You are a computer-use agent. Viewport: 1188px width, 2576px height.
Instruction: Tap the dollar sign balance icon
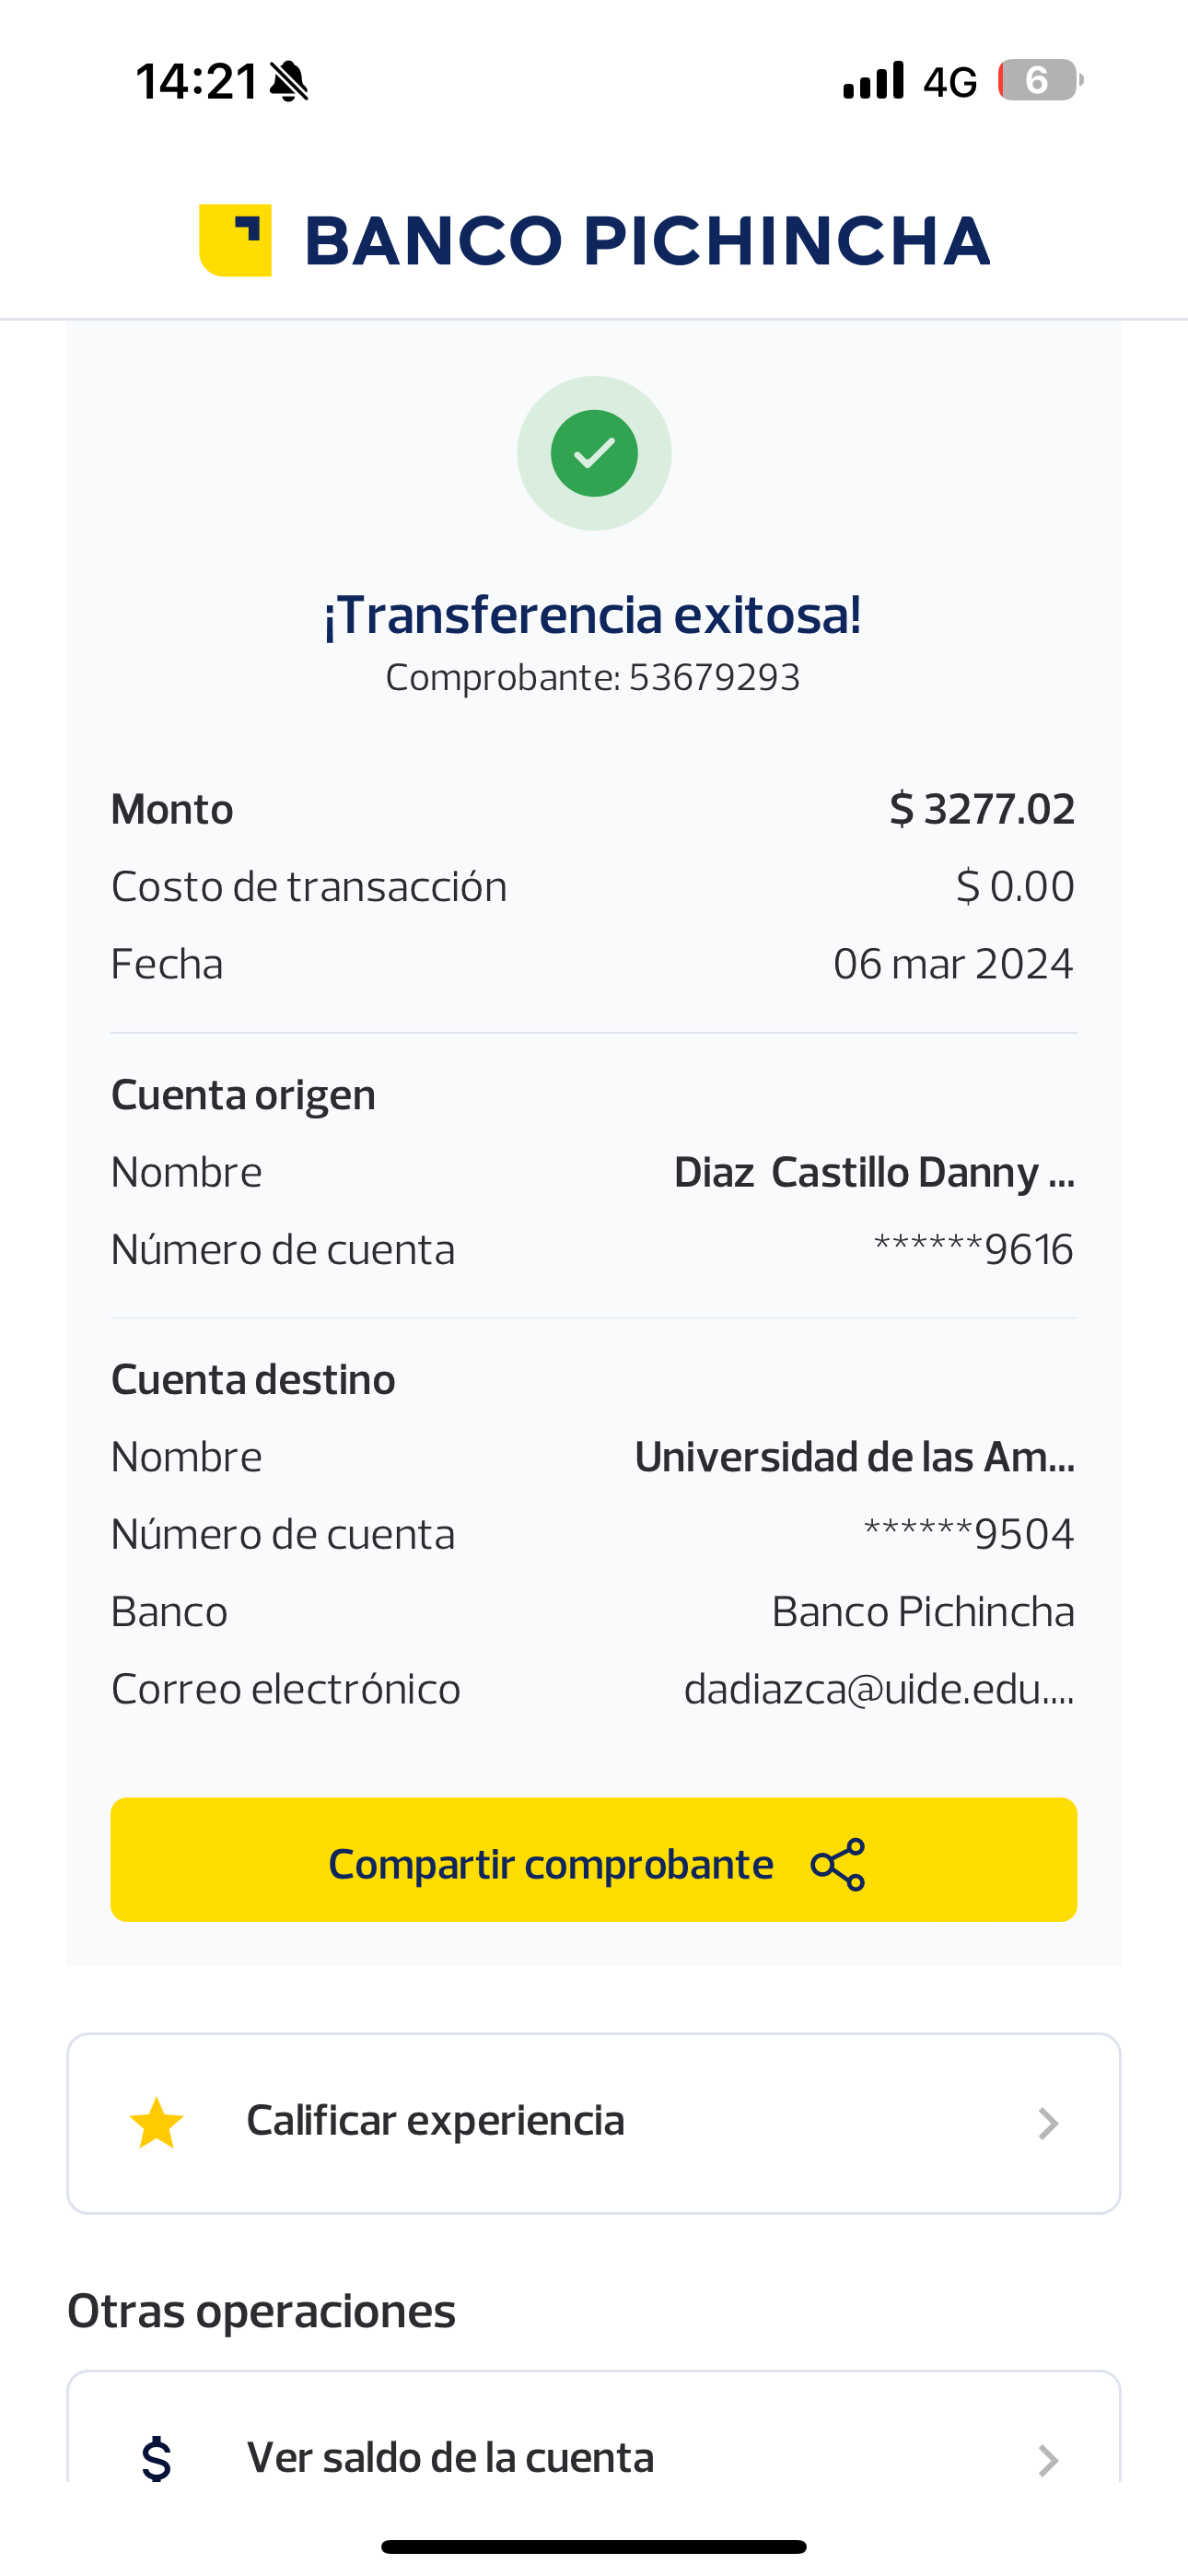point(156,2459)
